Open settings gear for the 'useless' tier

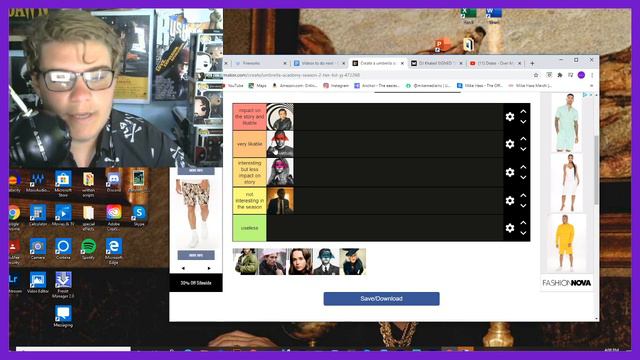pos(510,228)
